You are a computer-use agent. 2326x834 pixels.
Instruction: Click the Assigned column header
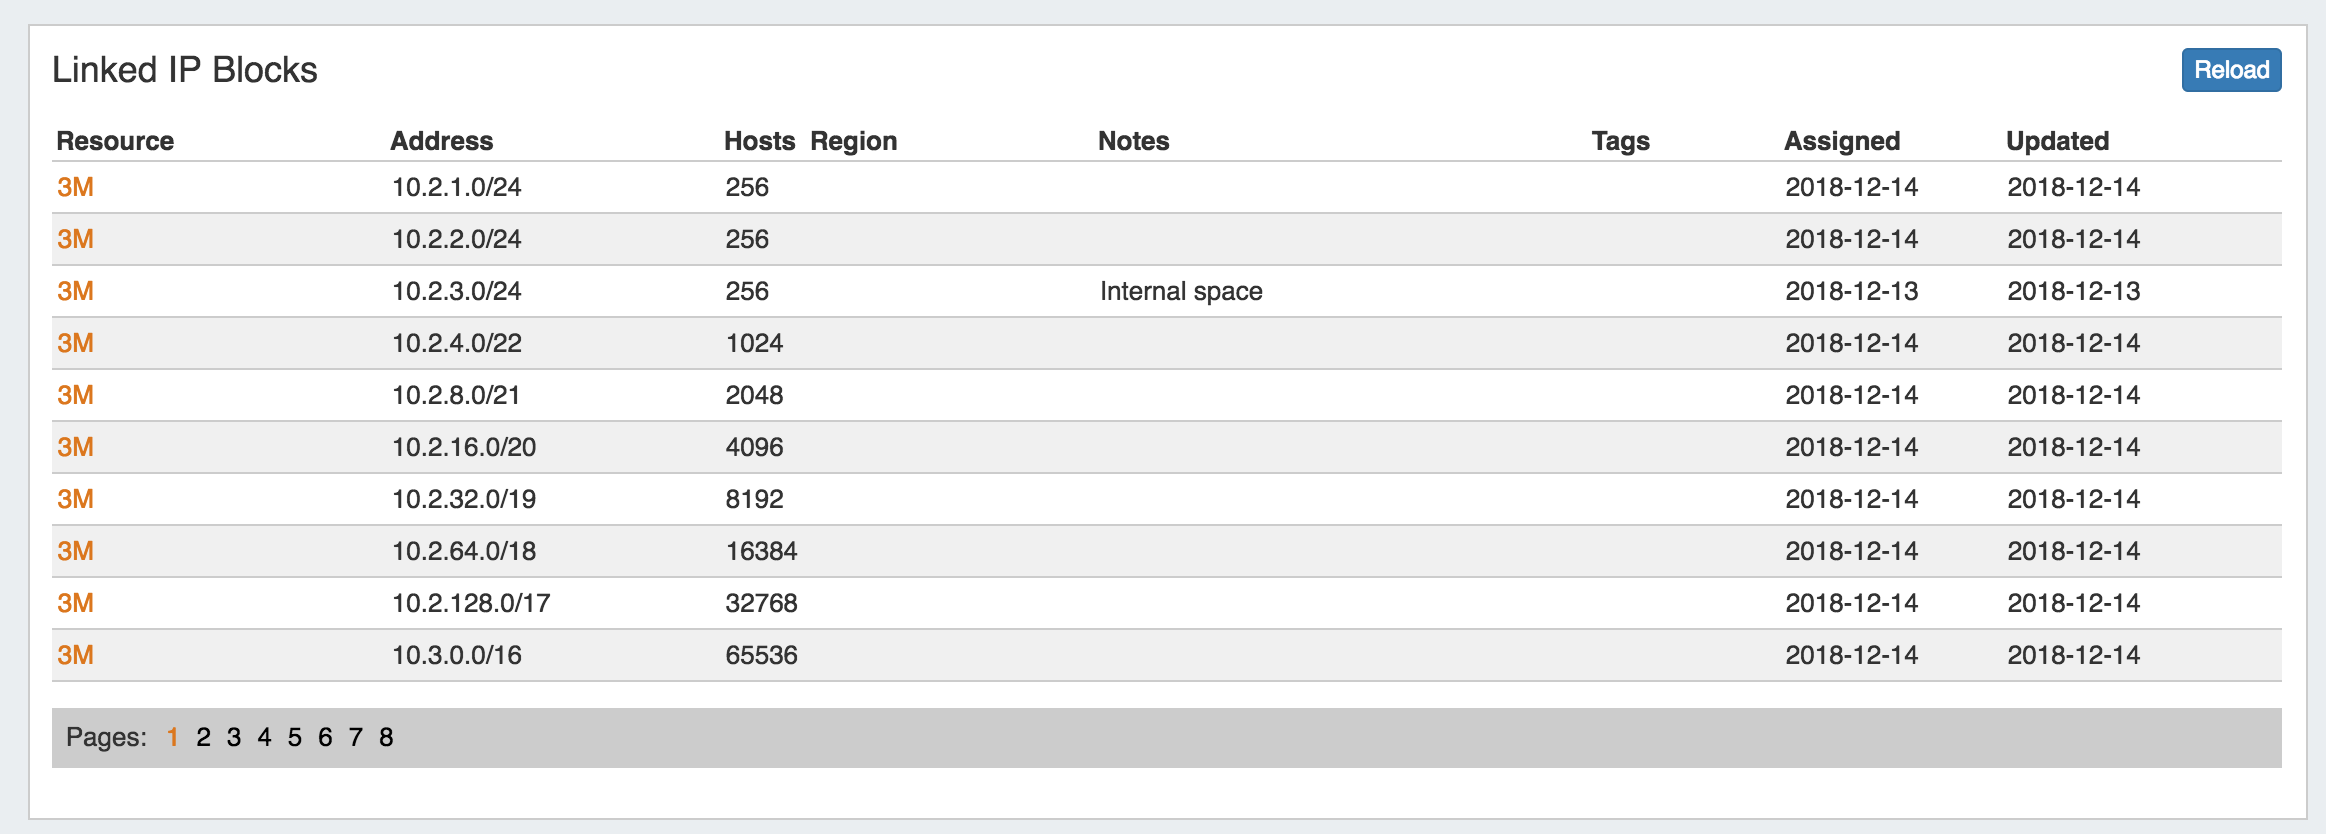1841,141
